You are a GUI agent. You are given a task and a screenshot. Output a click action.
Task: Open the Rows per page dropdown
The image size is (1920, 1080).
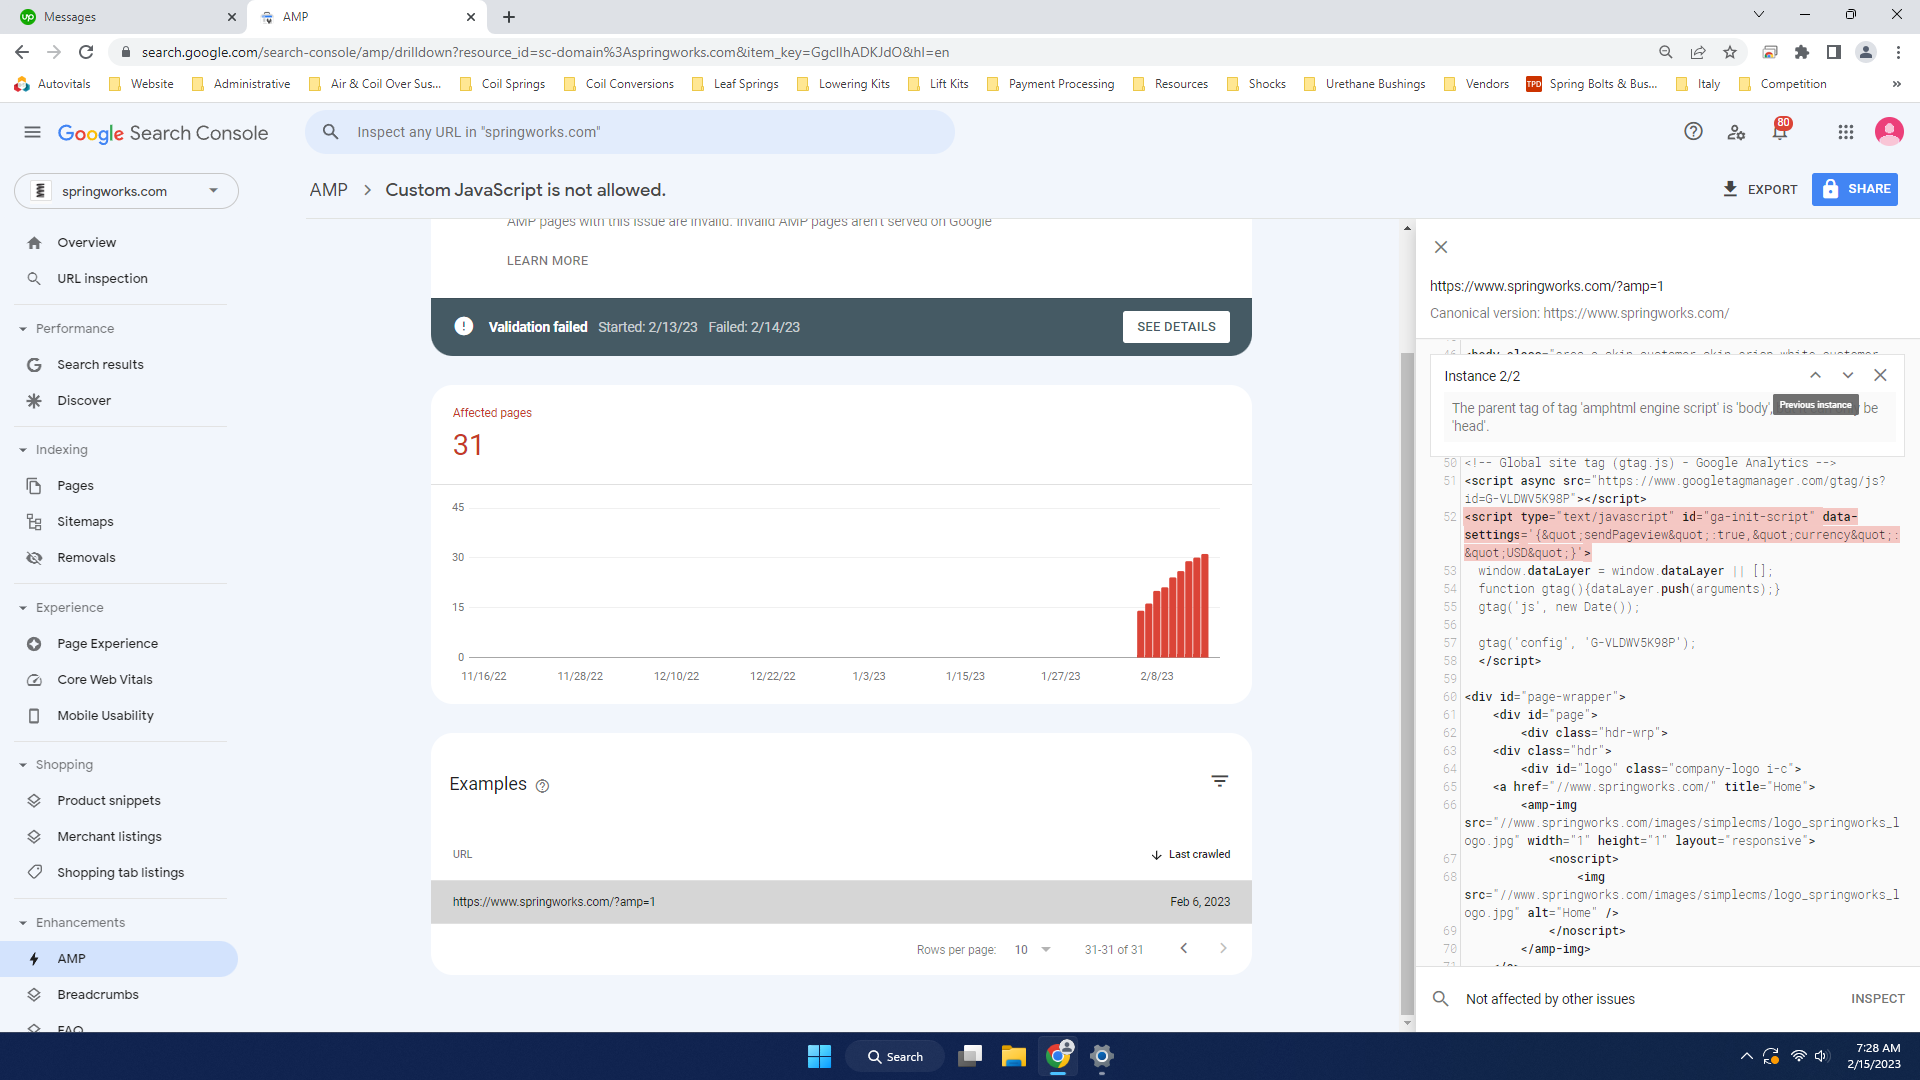1033,949
